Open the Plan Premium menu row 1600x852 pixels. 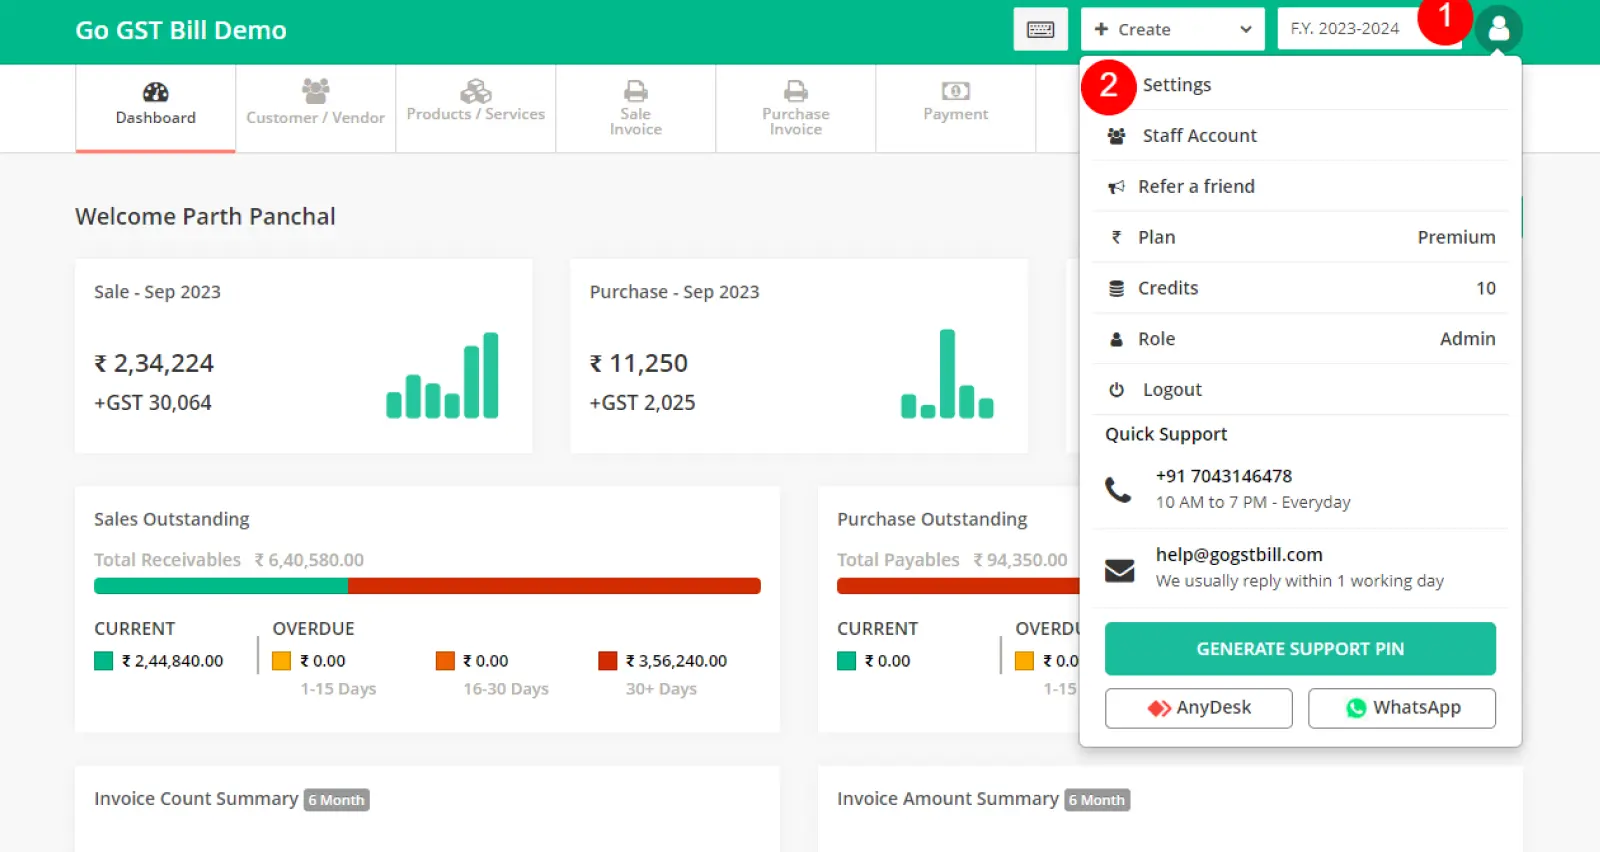[x=1300, y=238]
